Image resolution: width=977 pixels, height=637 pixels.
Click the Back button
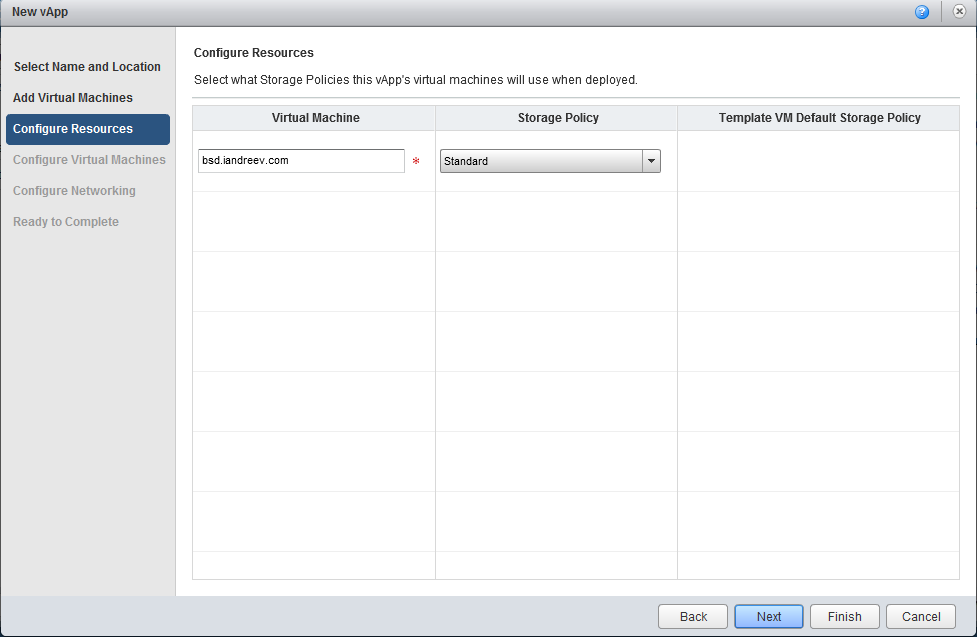click(x=693, y=616)
